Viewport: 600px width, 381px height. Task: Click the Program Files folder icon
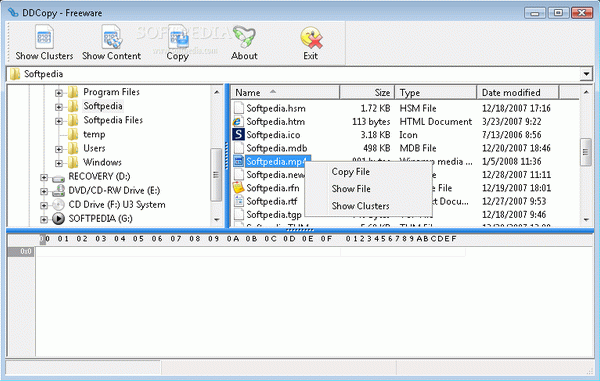click(73, 92)
